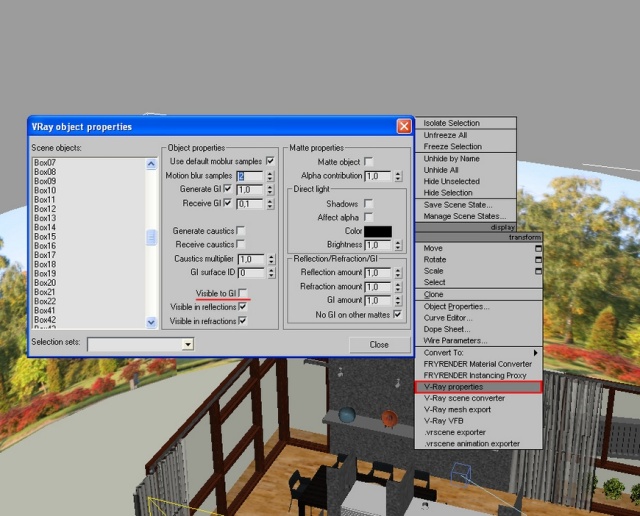Toggle Use default moblur samples checkbox

(x=270, y=161)
